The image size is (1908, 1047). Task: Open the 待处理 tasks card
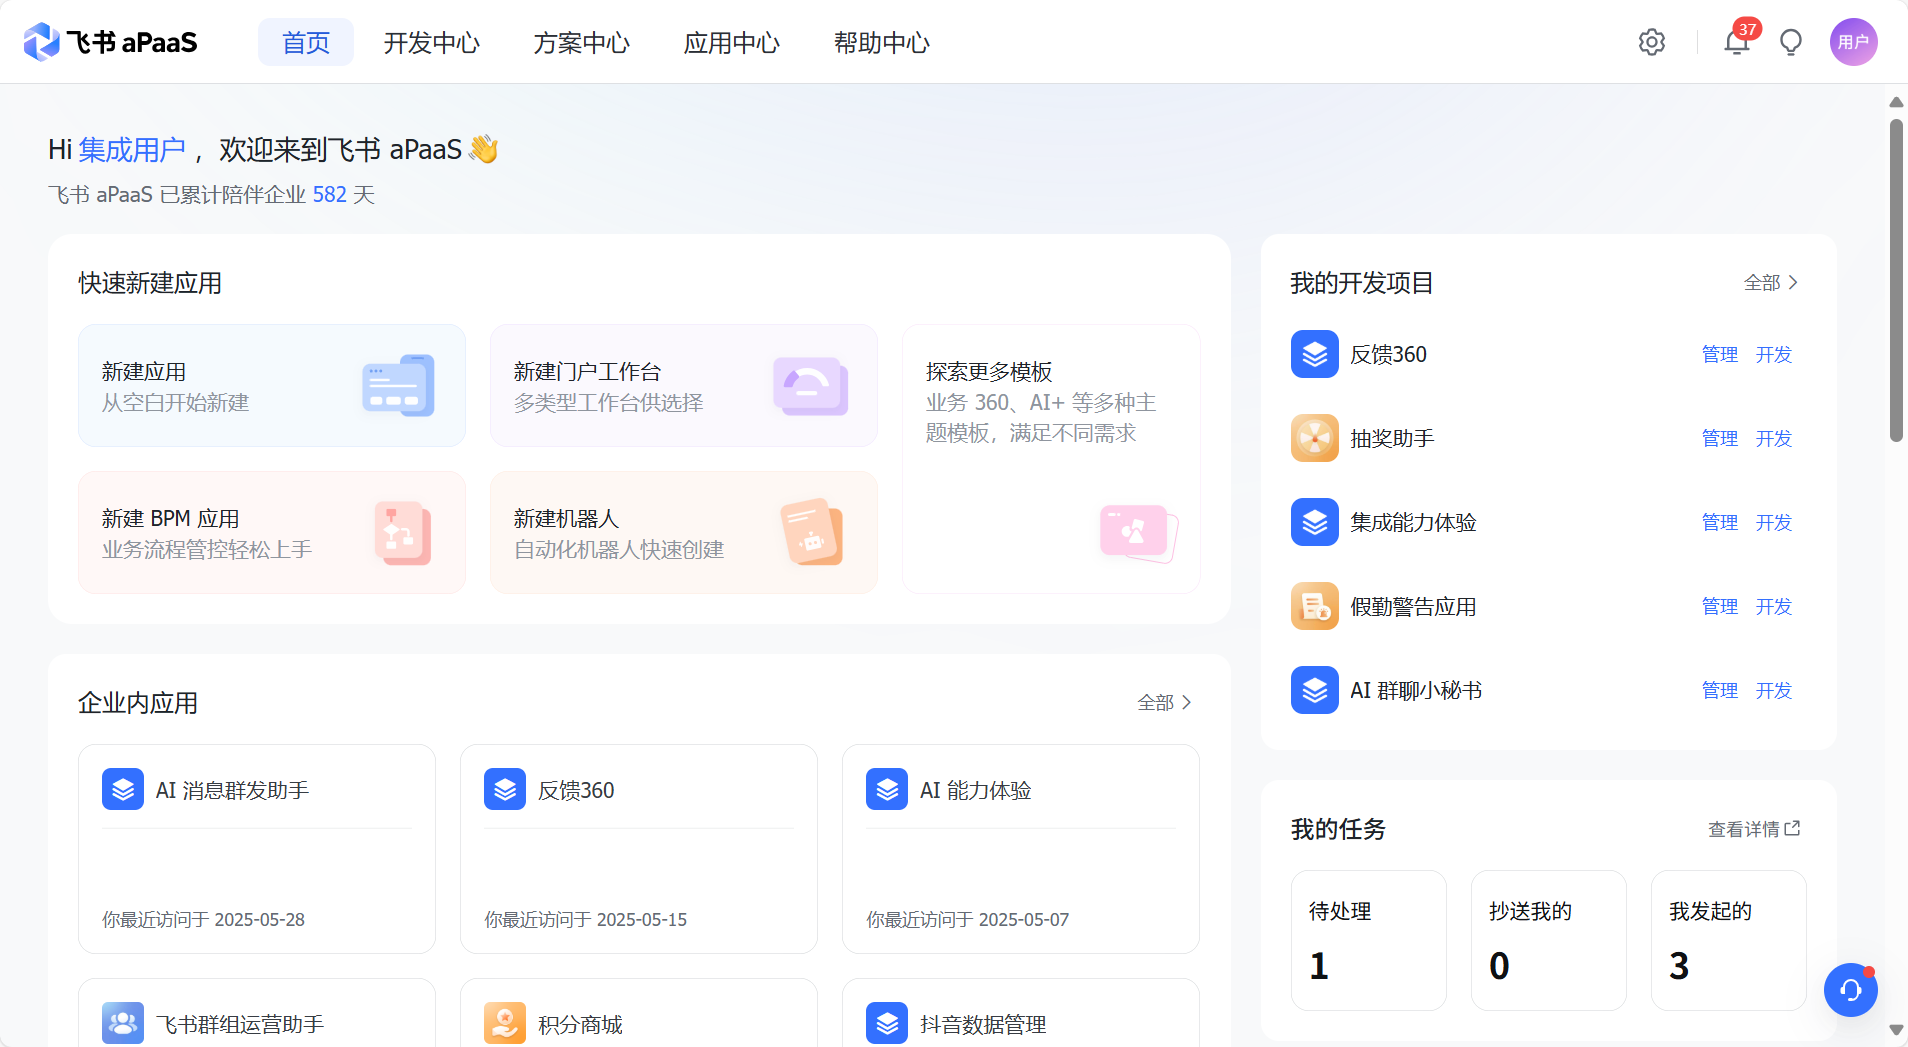click(x=1368, y=940)
